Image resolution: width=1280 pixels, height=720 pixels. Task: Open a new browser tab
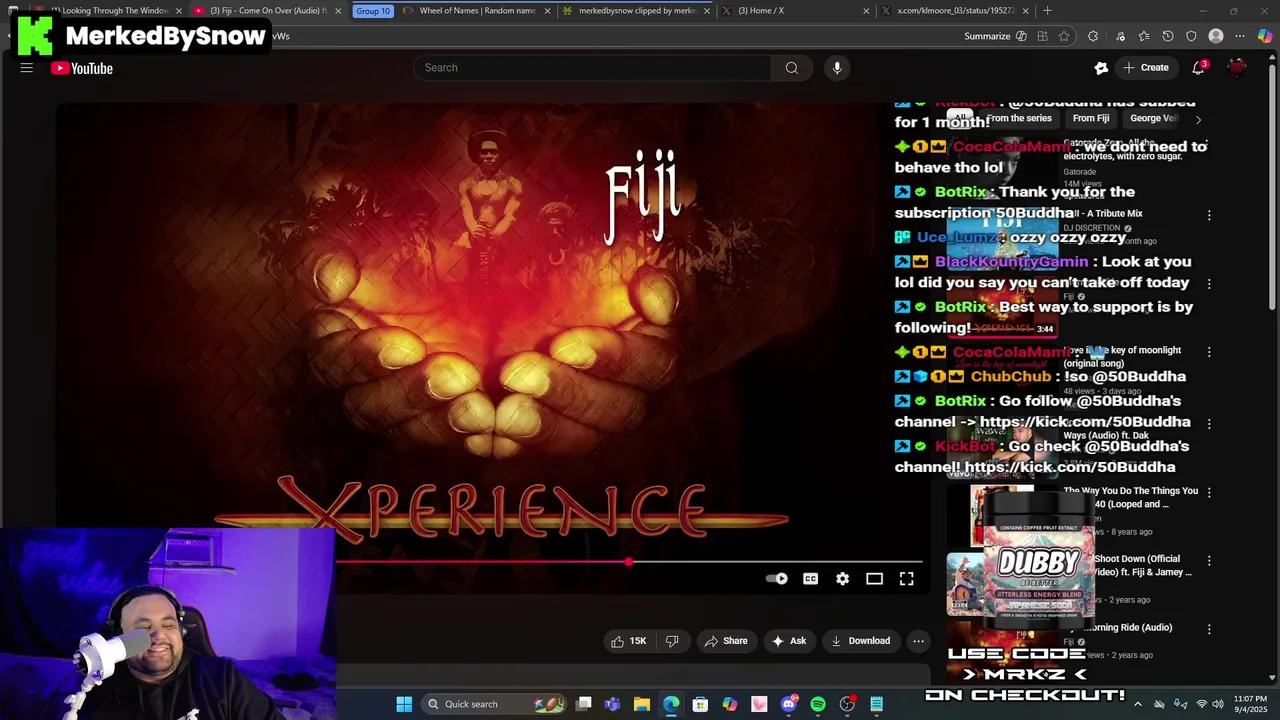[x=1047, y=11]
